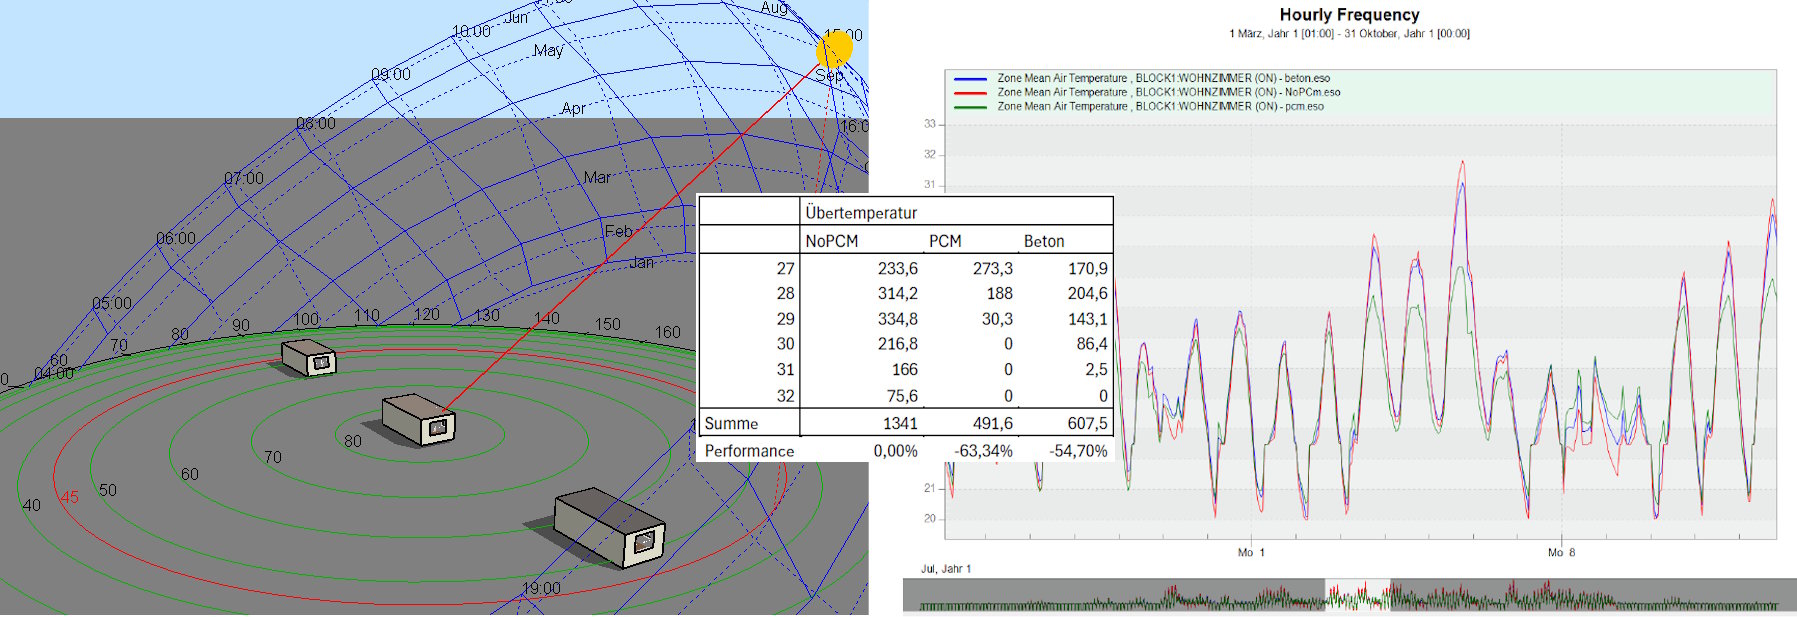The image size is (1797, 617).
Task: Click the Mo 1 axis marker
Action: [x=1251, y=552]
